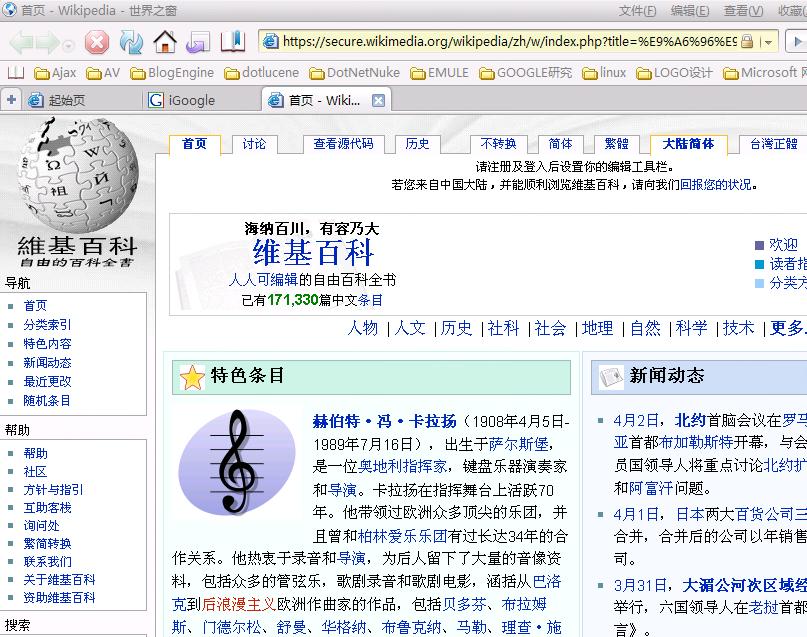The image size is (807, 637).
Task: Expand the address bar URL dropdown
Action: pos(768,42)
